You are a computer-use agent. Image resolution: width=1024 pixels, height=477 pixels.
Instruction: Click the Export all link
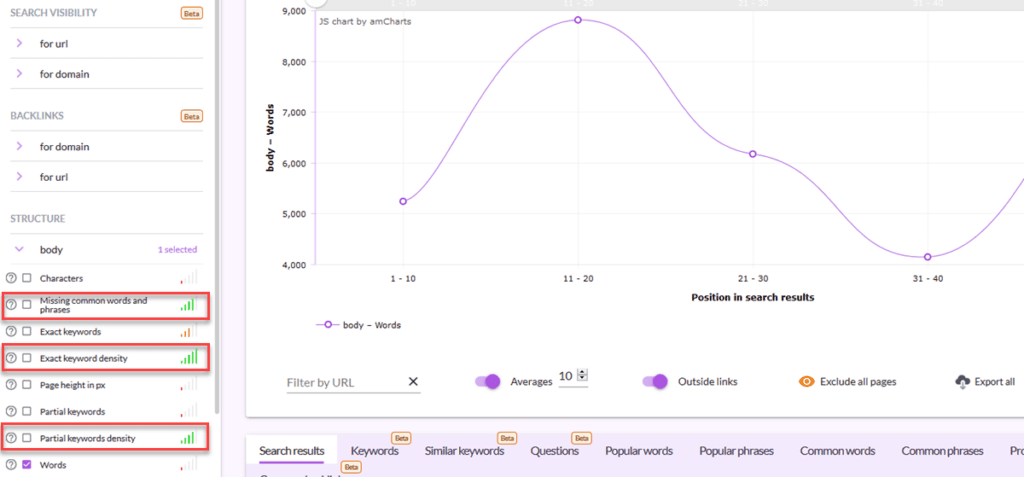(995, 382)
